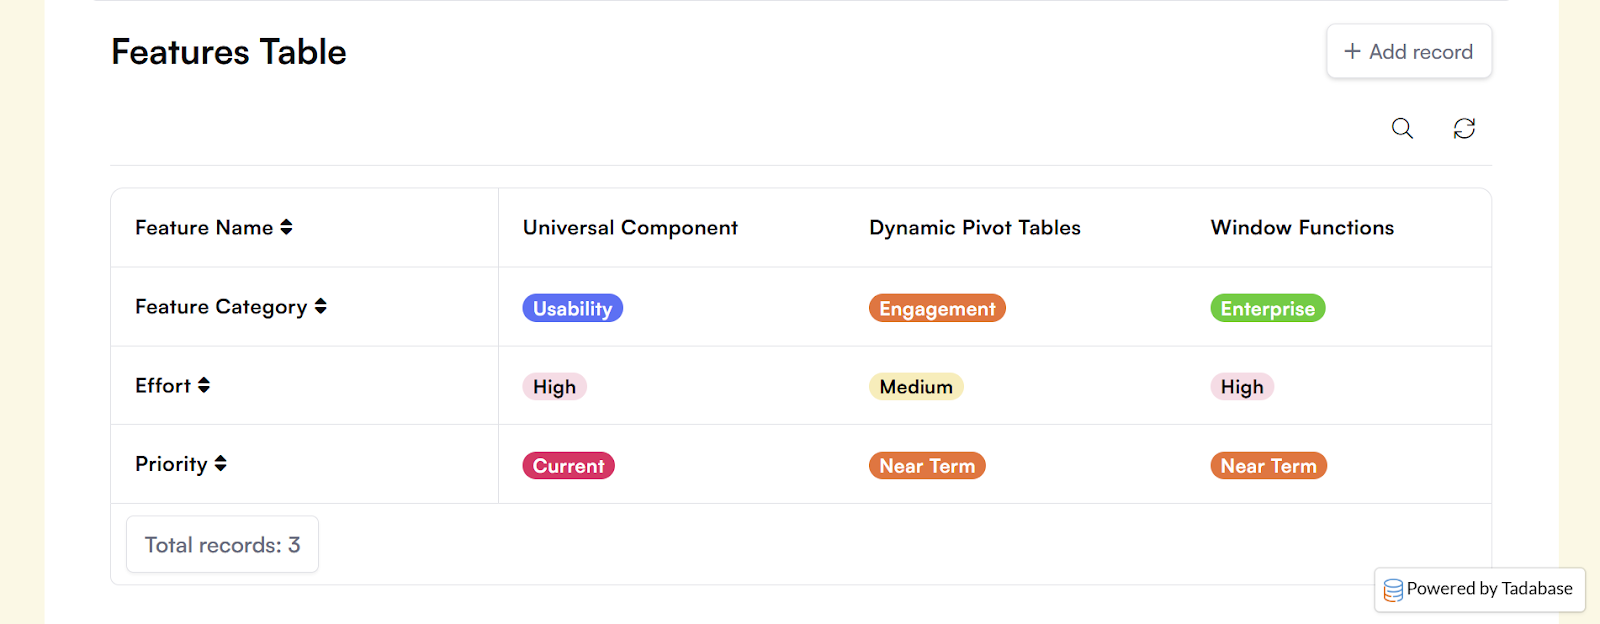This screenshot has height=624, width=1600.
Task: Select the Dynamic Pivot Tables record
Action: [975, 228]
